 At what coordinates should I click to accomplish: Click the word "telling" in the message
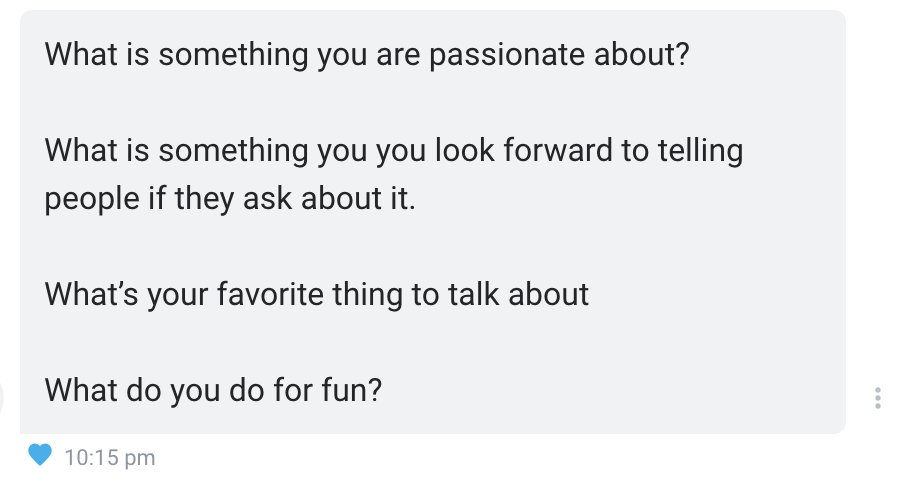coord(700,150)
